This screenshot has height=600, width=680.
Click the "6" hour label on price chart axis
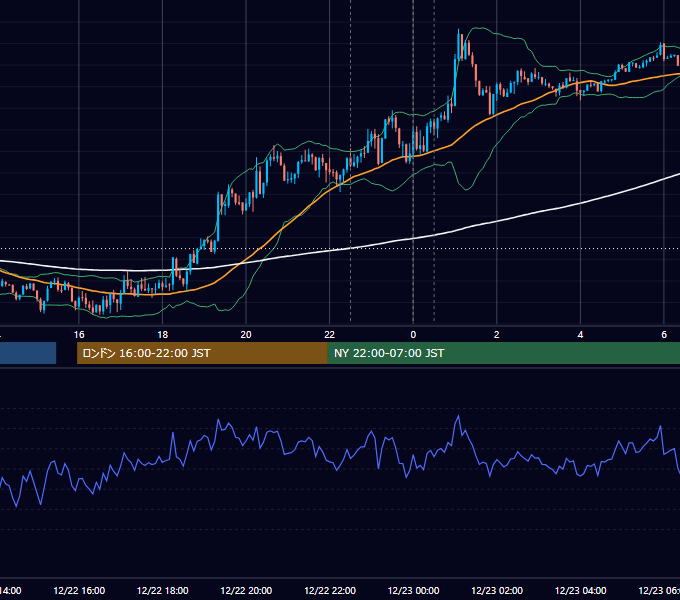point(664,335)
